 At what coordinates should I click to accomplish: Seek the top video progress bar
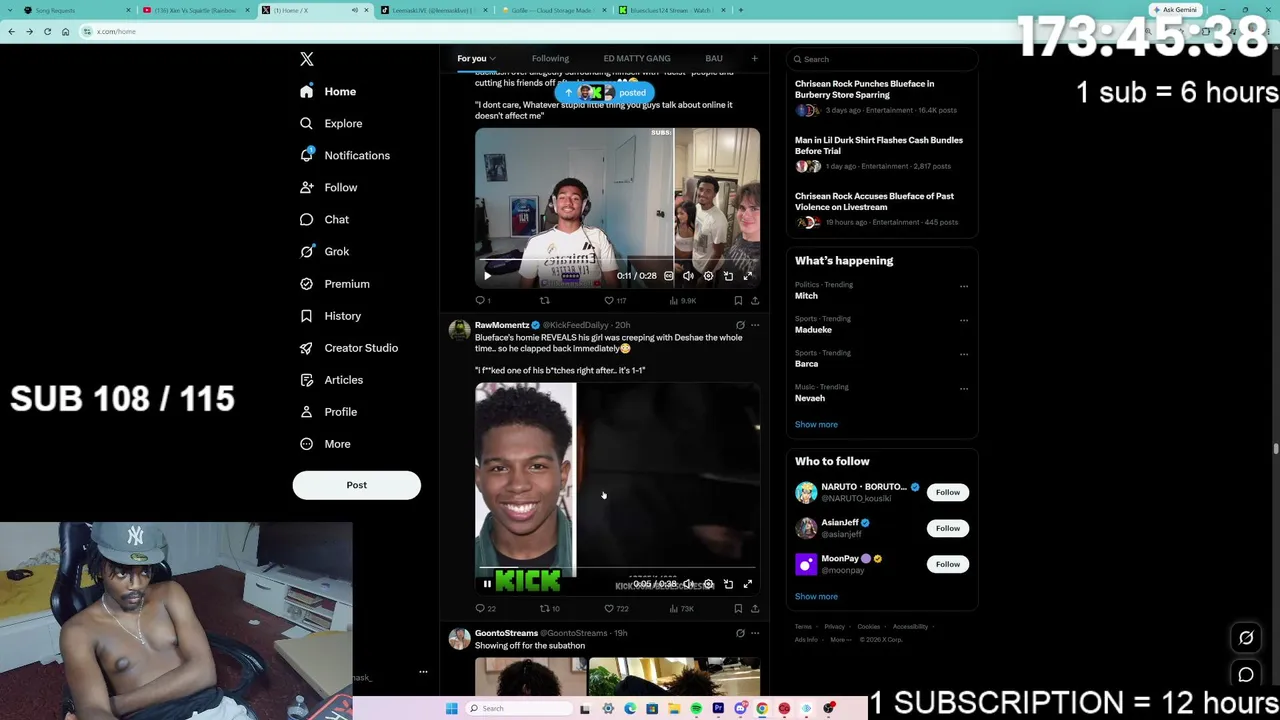point(617,262)
